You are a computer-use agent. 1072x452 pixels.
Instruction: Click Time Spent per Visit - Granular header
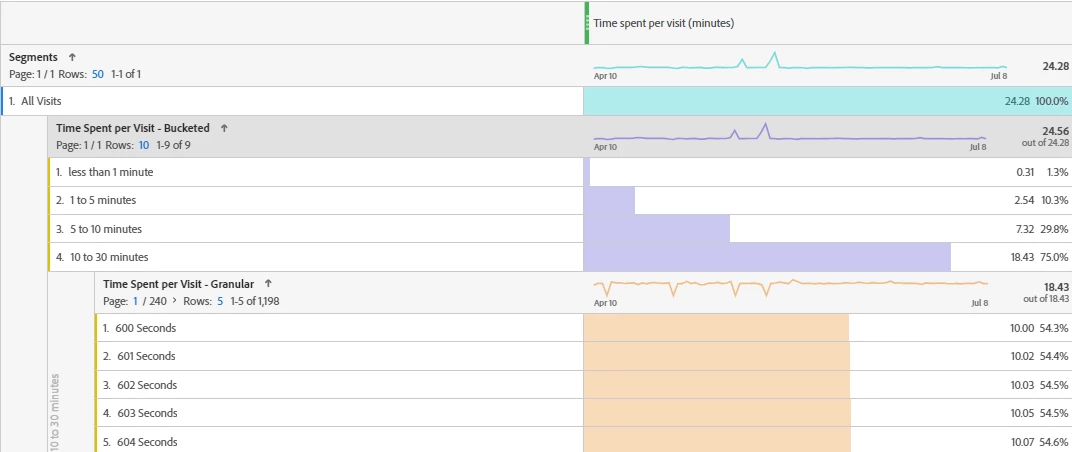pyautogui.click(x=178, y=284)
